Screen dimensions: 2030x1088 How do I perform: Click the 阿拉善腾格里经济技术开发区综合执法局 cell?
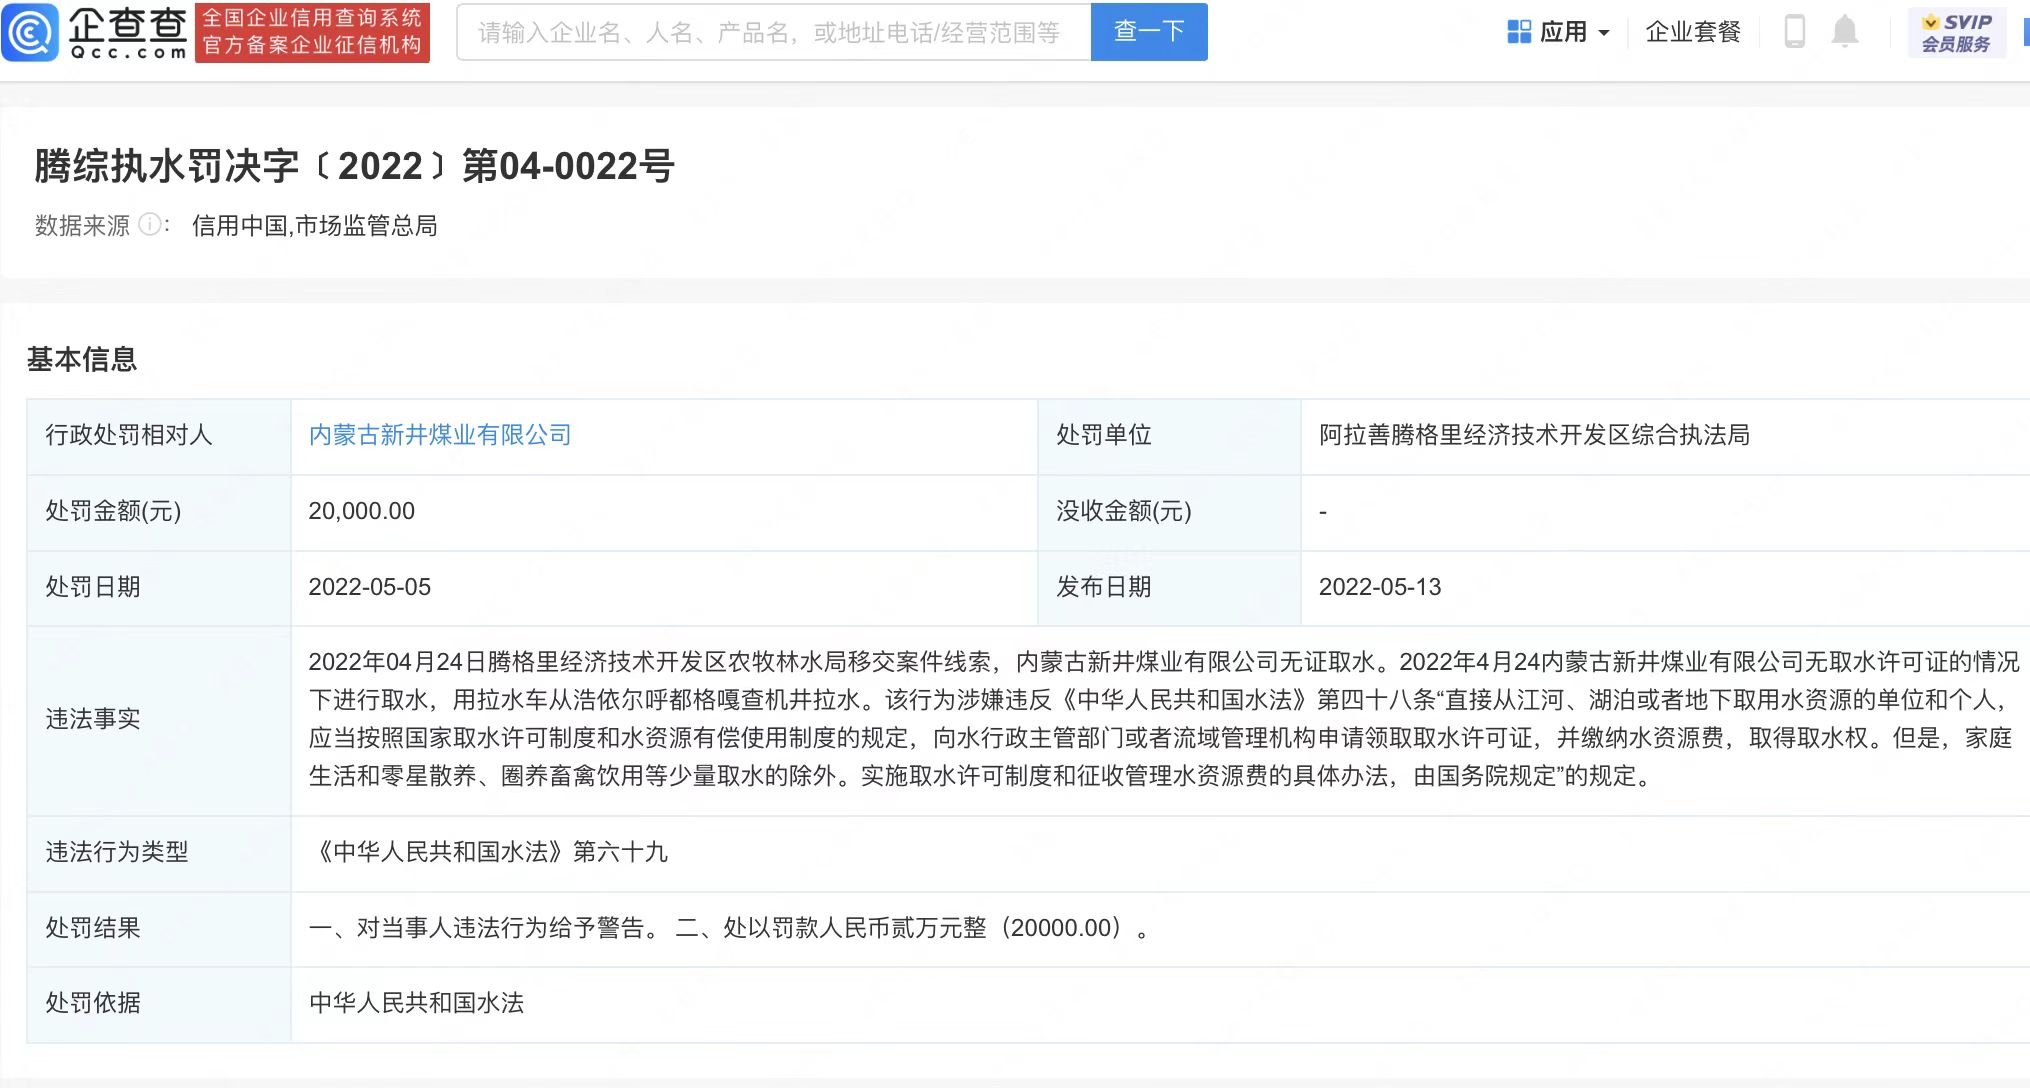1665,436
